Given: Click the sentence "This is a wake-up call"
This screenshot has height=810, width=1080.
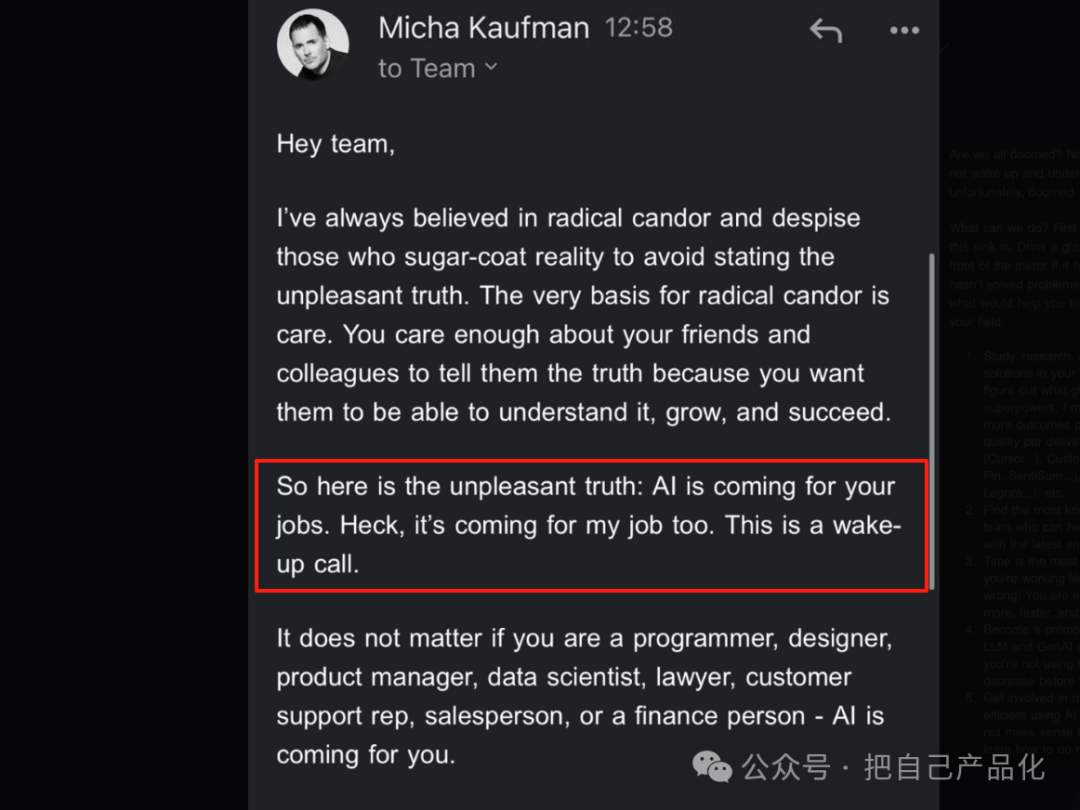Looking at the screenshot, I should [589, 544].
